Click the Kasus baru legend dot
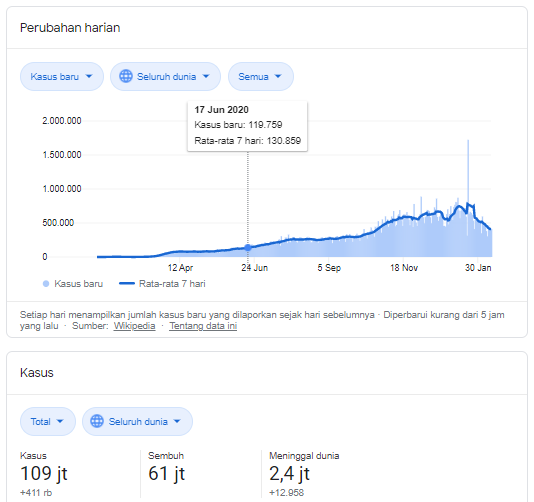The width and height of the screenshot is (534, 502). click(46, 284)
